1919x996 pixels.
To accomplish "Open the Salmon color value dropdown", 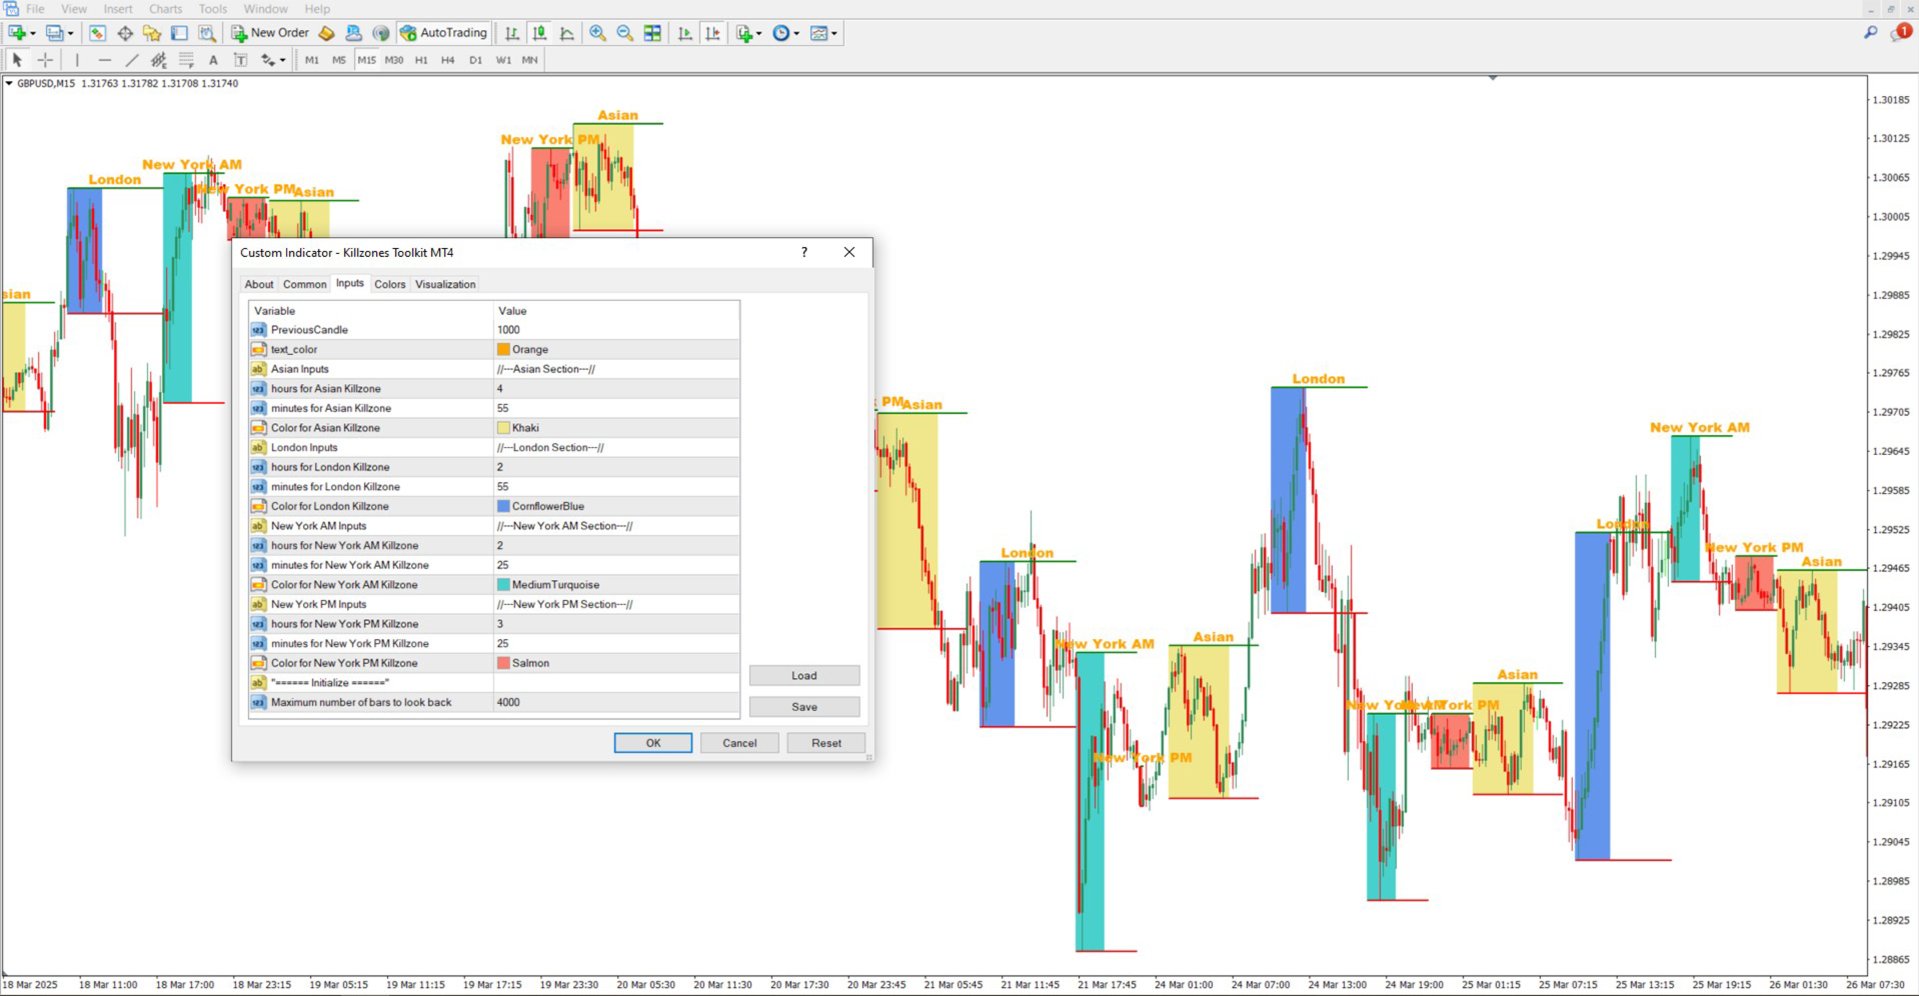I will 616,663.
